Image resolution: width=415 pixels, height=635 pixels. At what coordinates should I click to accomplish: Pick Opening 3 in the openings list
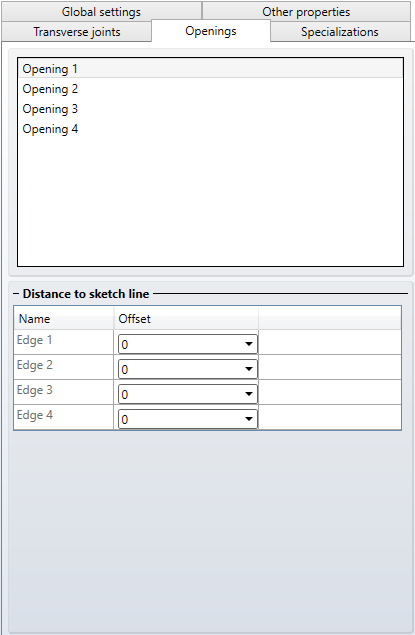pos(210,109)
